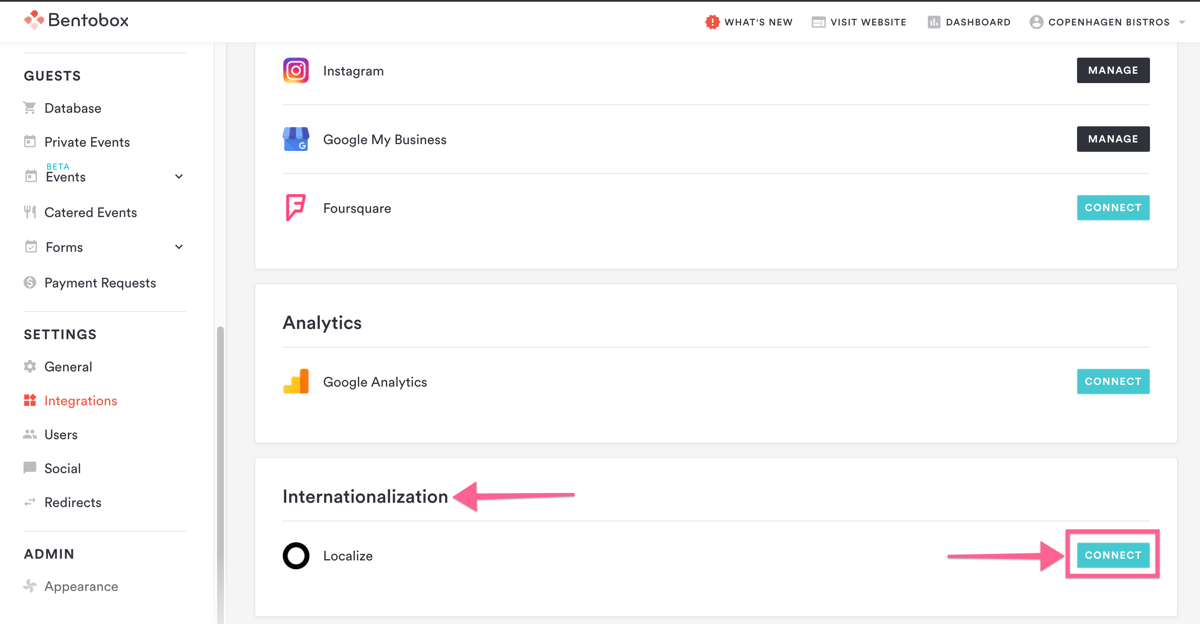Image resolution: width=1200 pixels, height=624 pixels.
Task: Click the Foursquare label text
Action: tap(357, 208)
